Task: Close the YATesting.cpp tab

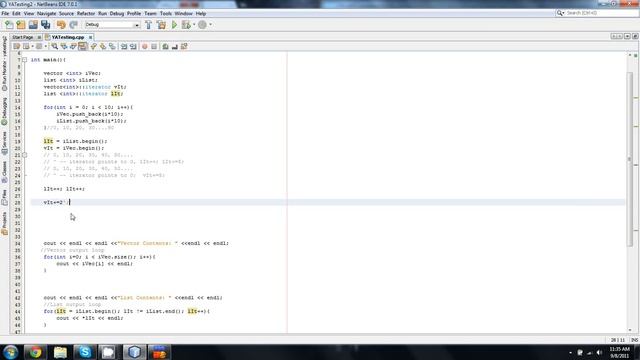Action: (x=91, y=37)
